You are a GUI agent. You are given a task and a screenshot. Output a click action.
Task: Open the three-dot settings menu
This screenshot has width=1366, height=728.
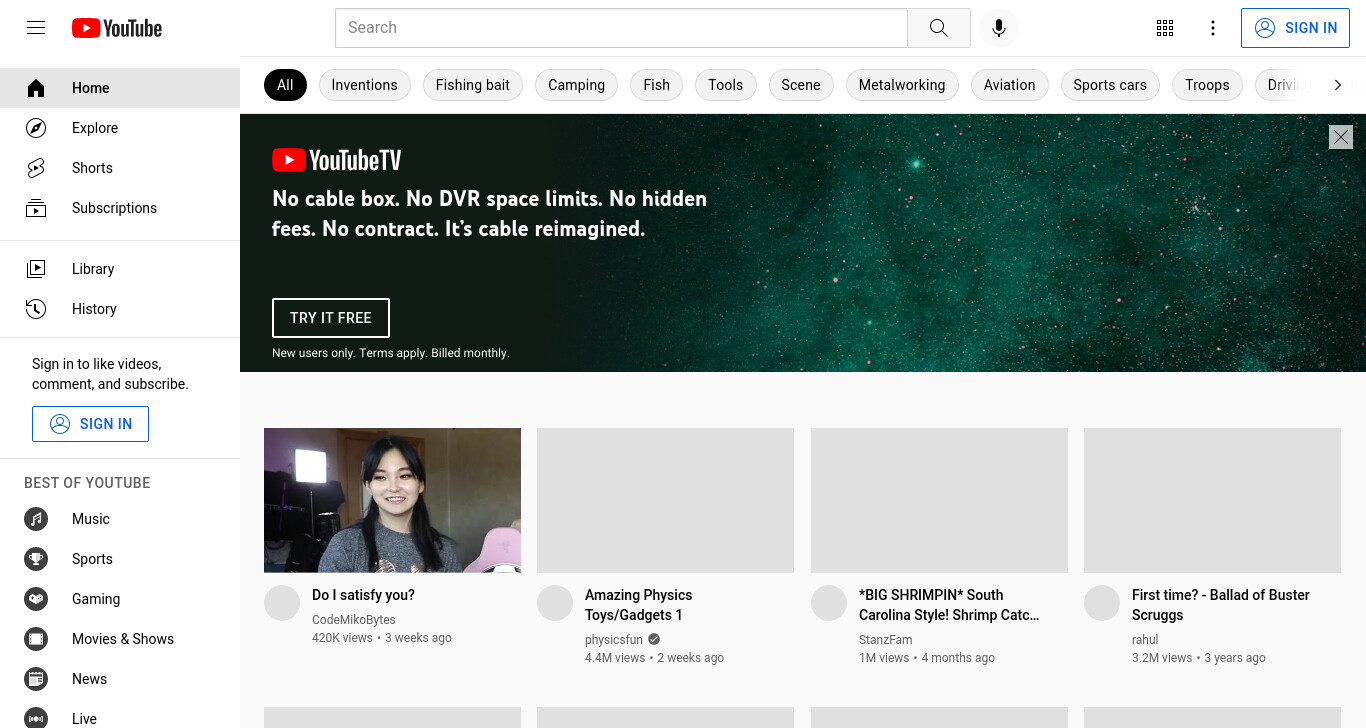click(x=1213, y=28)
